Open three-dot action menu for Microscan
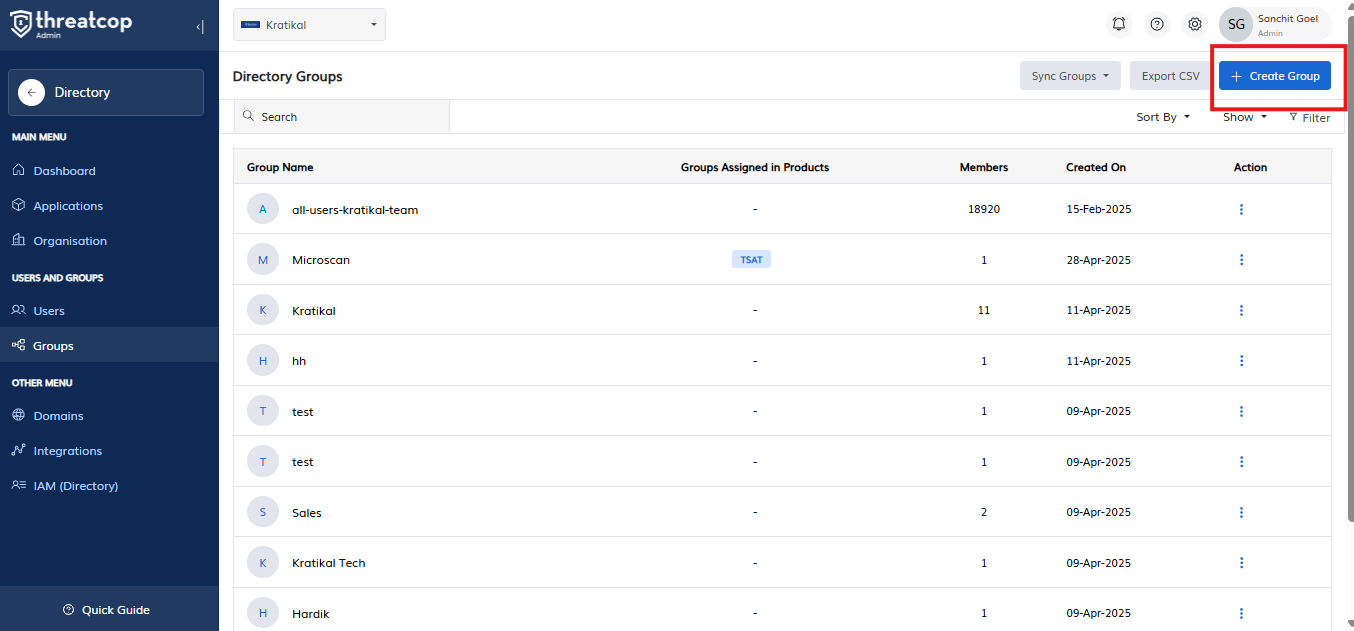 click(1241, 260)
